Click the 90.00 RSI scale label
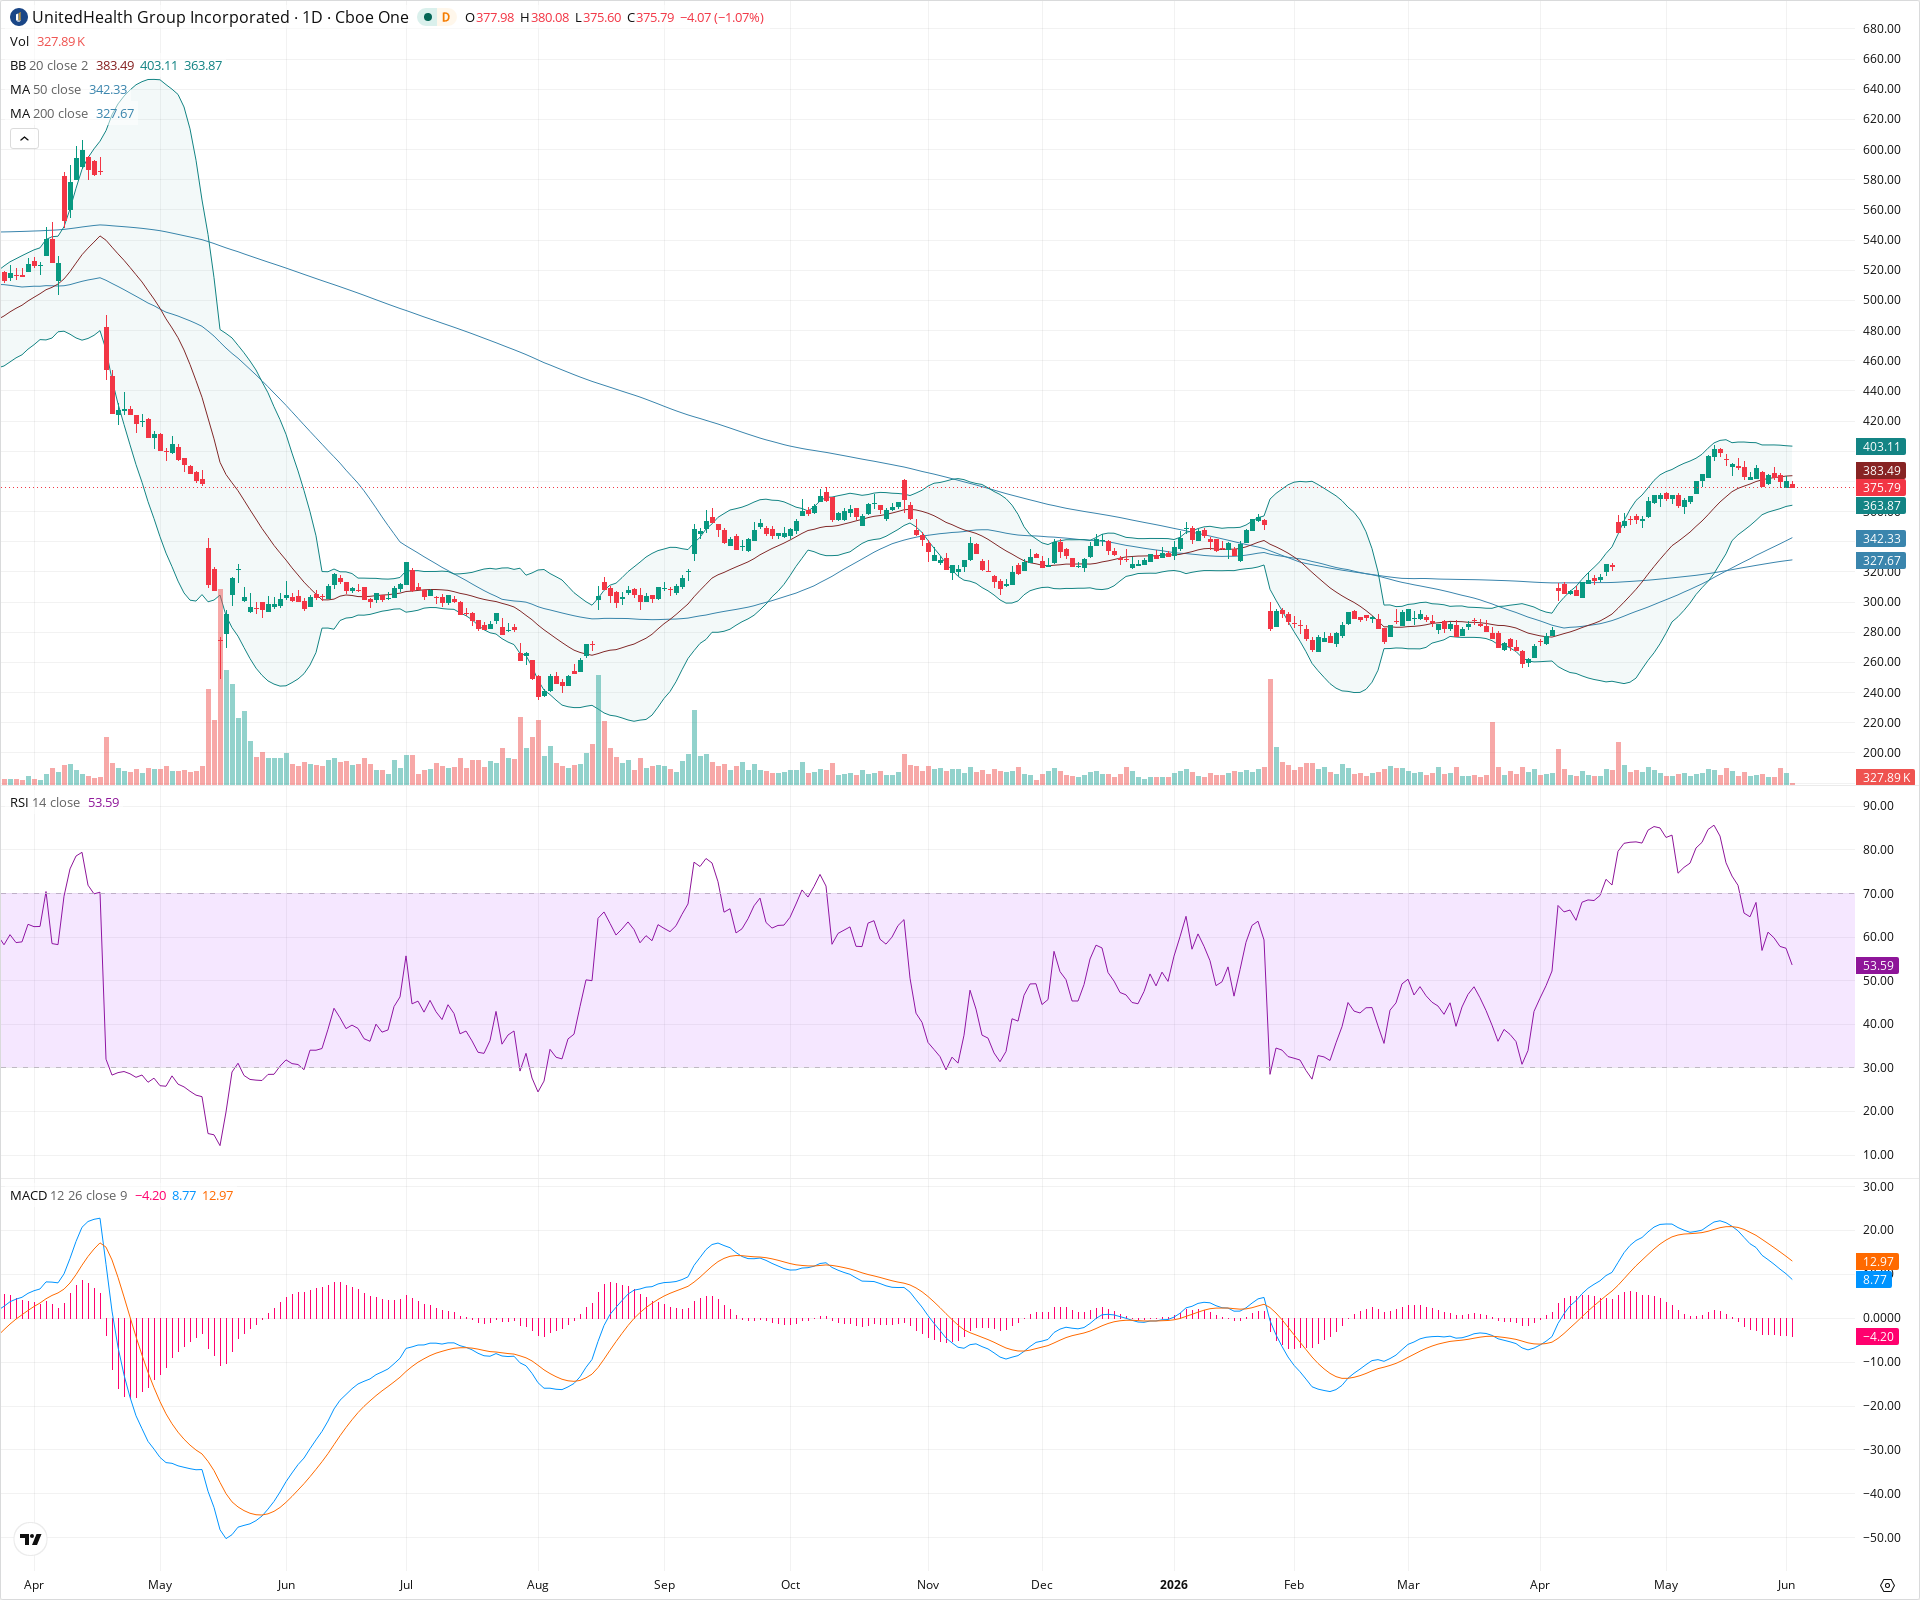Image resolution: width=1920 pixels, height=1600 pixels. 1878,806
